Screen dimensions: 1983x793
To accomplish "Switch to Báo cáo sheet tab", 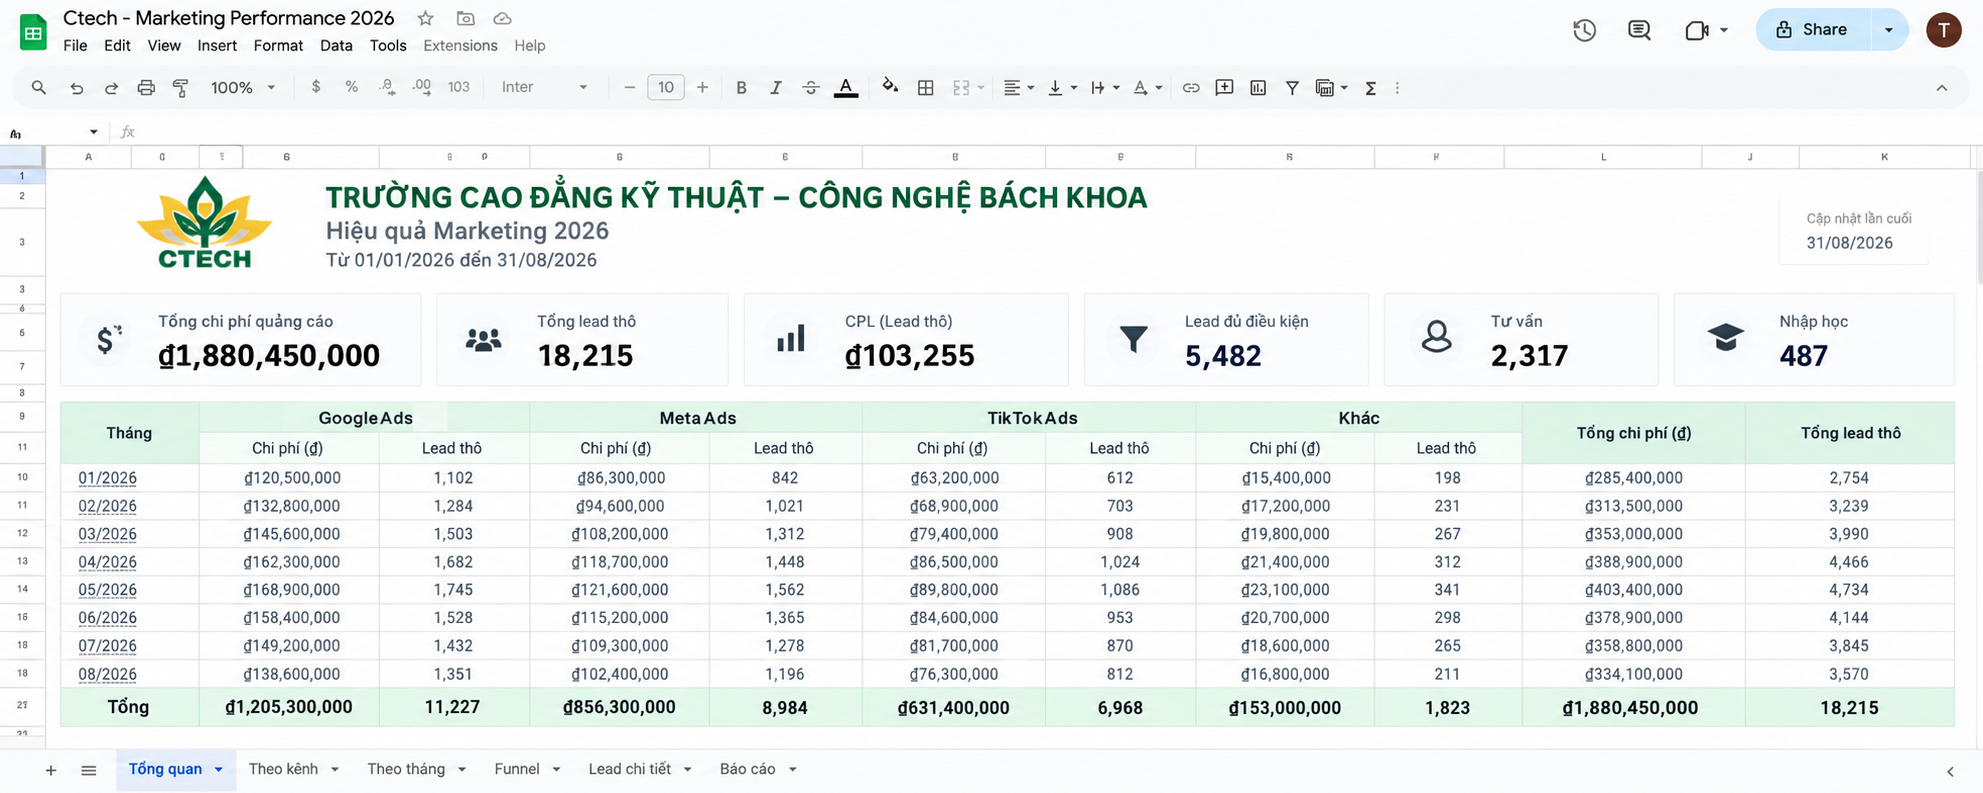I will coord(747,769).
